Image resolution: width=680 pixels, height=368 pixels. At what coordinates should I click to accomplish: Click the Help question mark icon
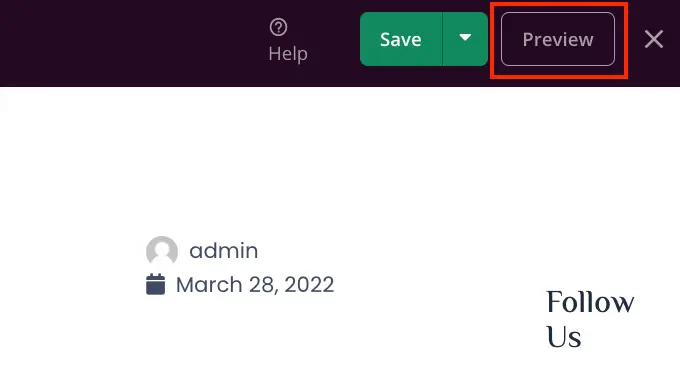[278, 27]
